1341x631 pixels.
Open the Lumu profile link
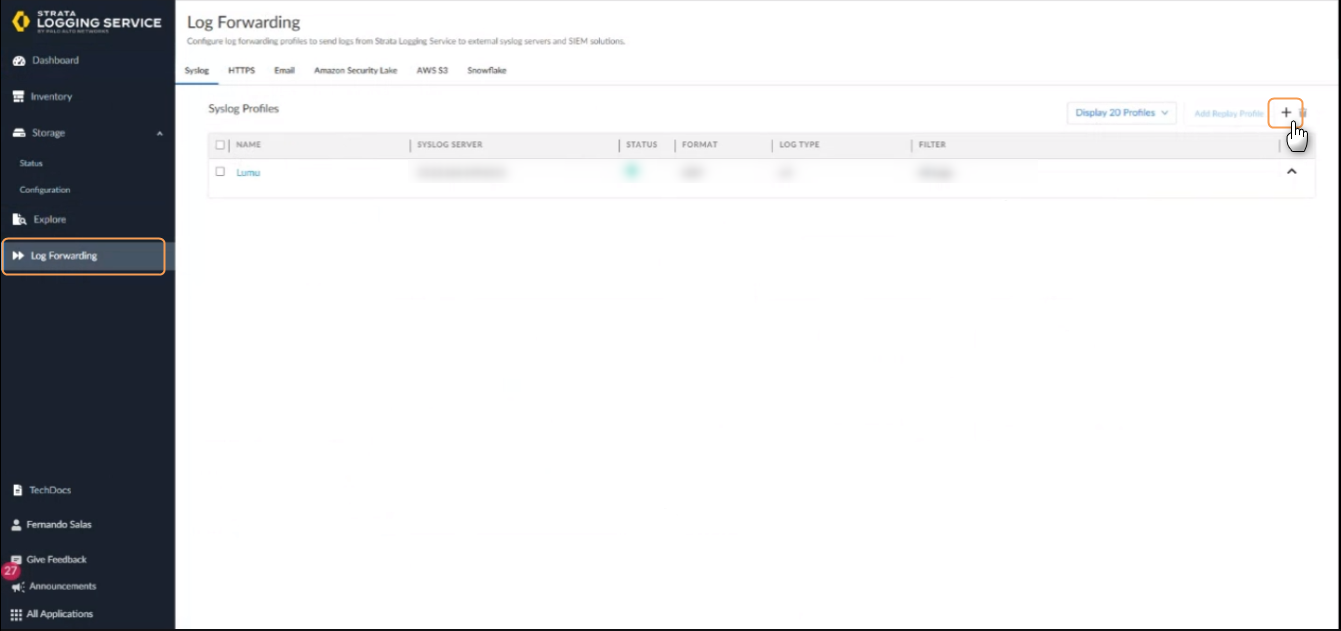click(x=248, y=173)
